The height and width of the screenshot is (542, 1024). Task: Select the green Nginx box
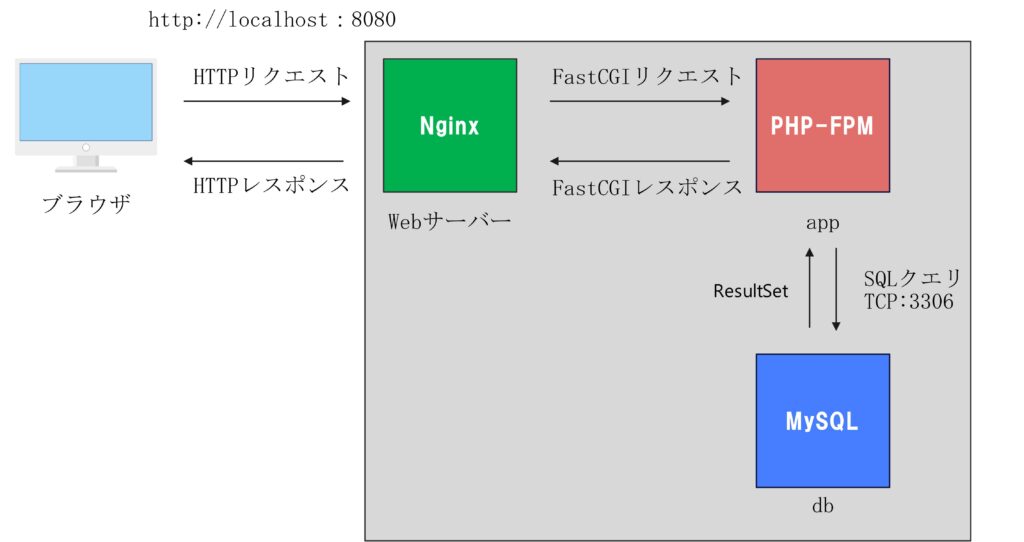450,125
